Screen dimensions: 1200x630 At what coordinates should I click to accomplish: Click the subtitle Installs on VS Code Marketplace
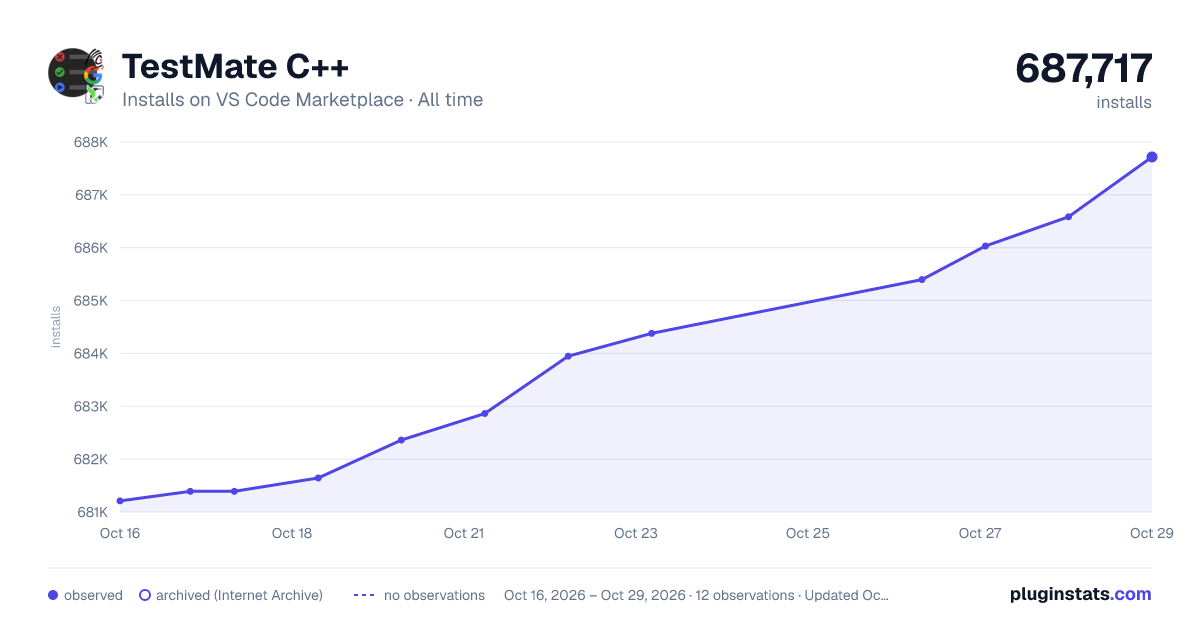pos(263,100)
